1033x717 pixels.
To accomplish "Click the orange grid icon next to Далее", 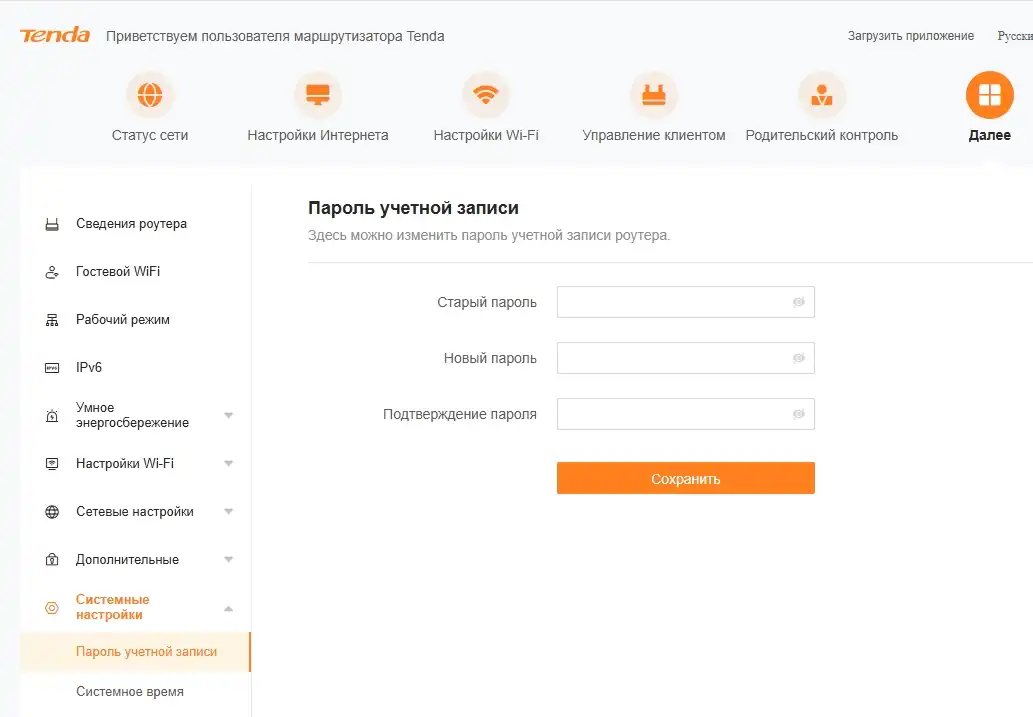I will coord(988,94).
